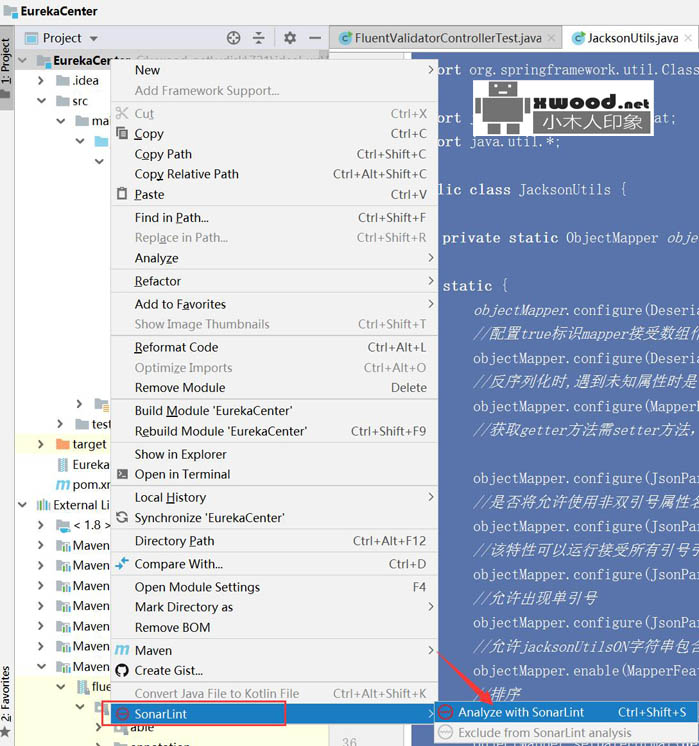699x746 pixels.
Task: Open the Project view dropdown arrow
Action: tap(94, 39)
